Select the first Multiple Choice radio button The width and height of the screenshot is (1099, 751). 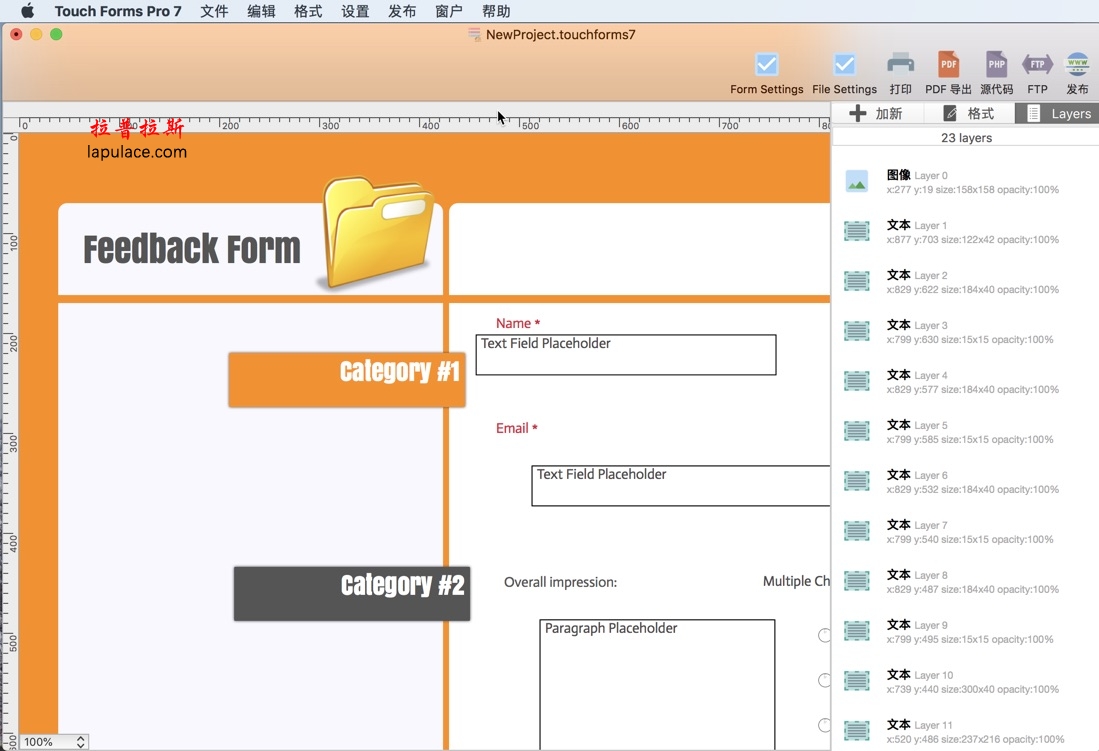(x=825, y=635)
